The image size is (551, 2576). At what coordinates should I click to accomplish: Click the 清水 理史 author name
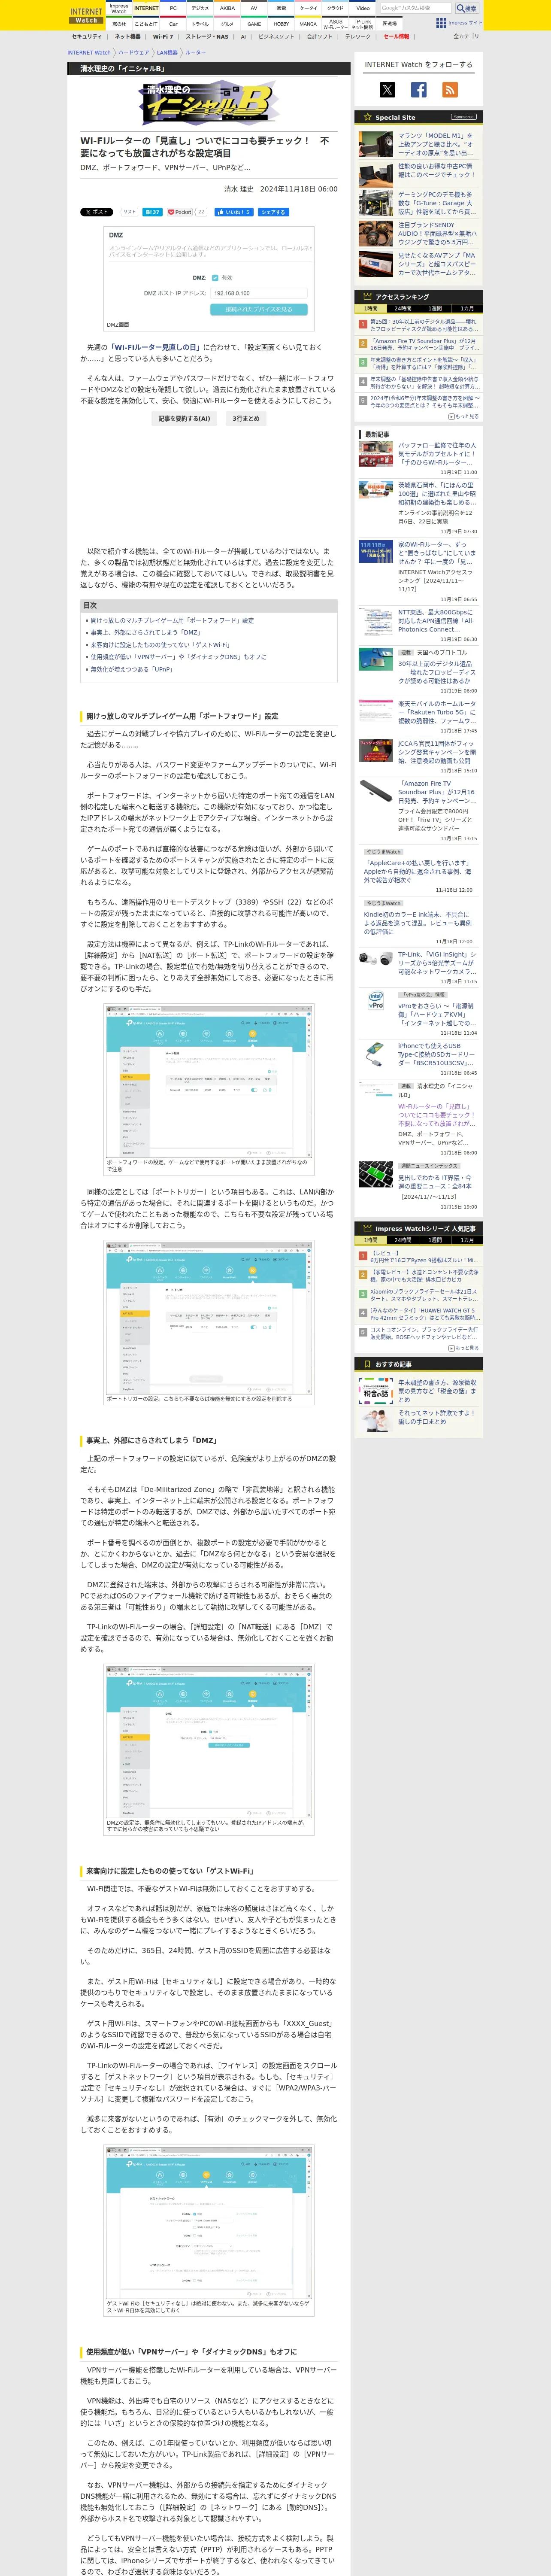[x=238, y=188]
